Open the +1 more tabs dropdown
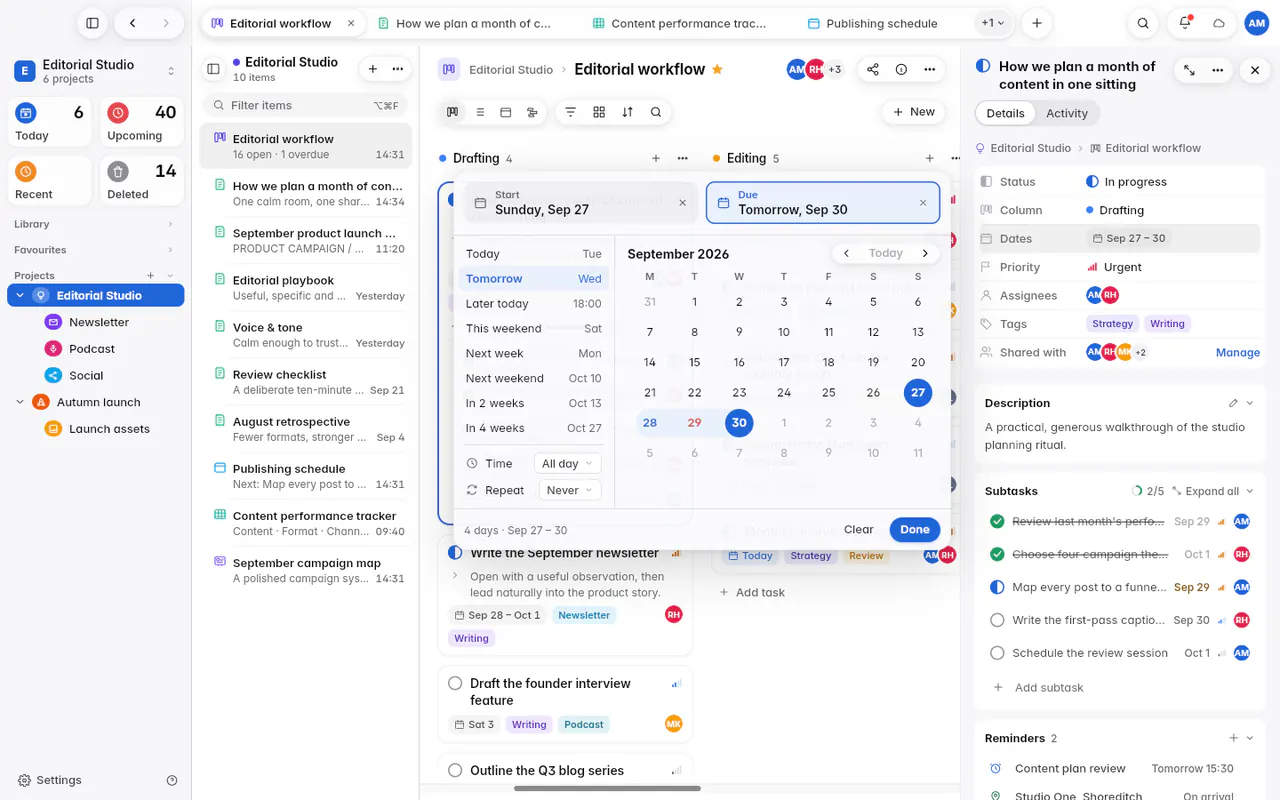This screenshot has height=800, width=1280. (x=993, y=23)
